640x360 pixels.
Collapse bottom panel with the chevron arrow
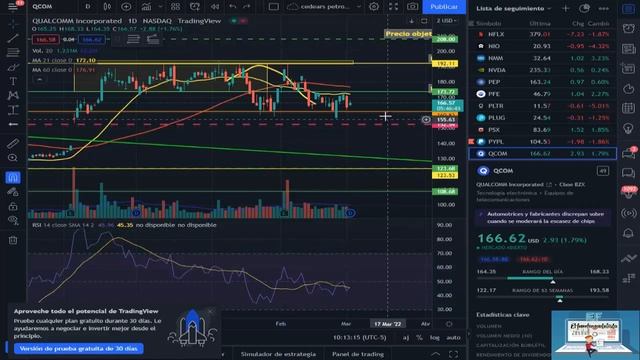tap(436, 354)
